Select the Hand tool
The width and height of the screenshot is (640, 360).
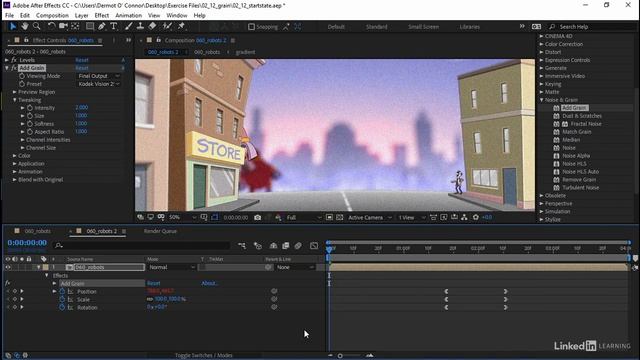[x=24, y=27]
